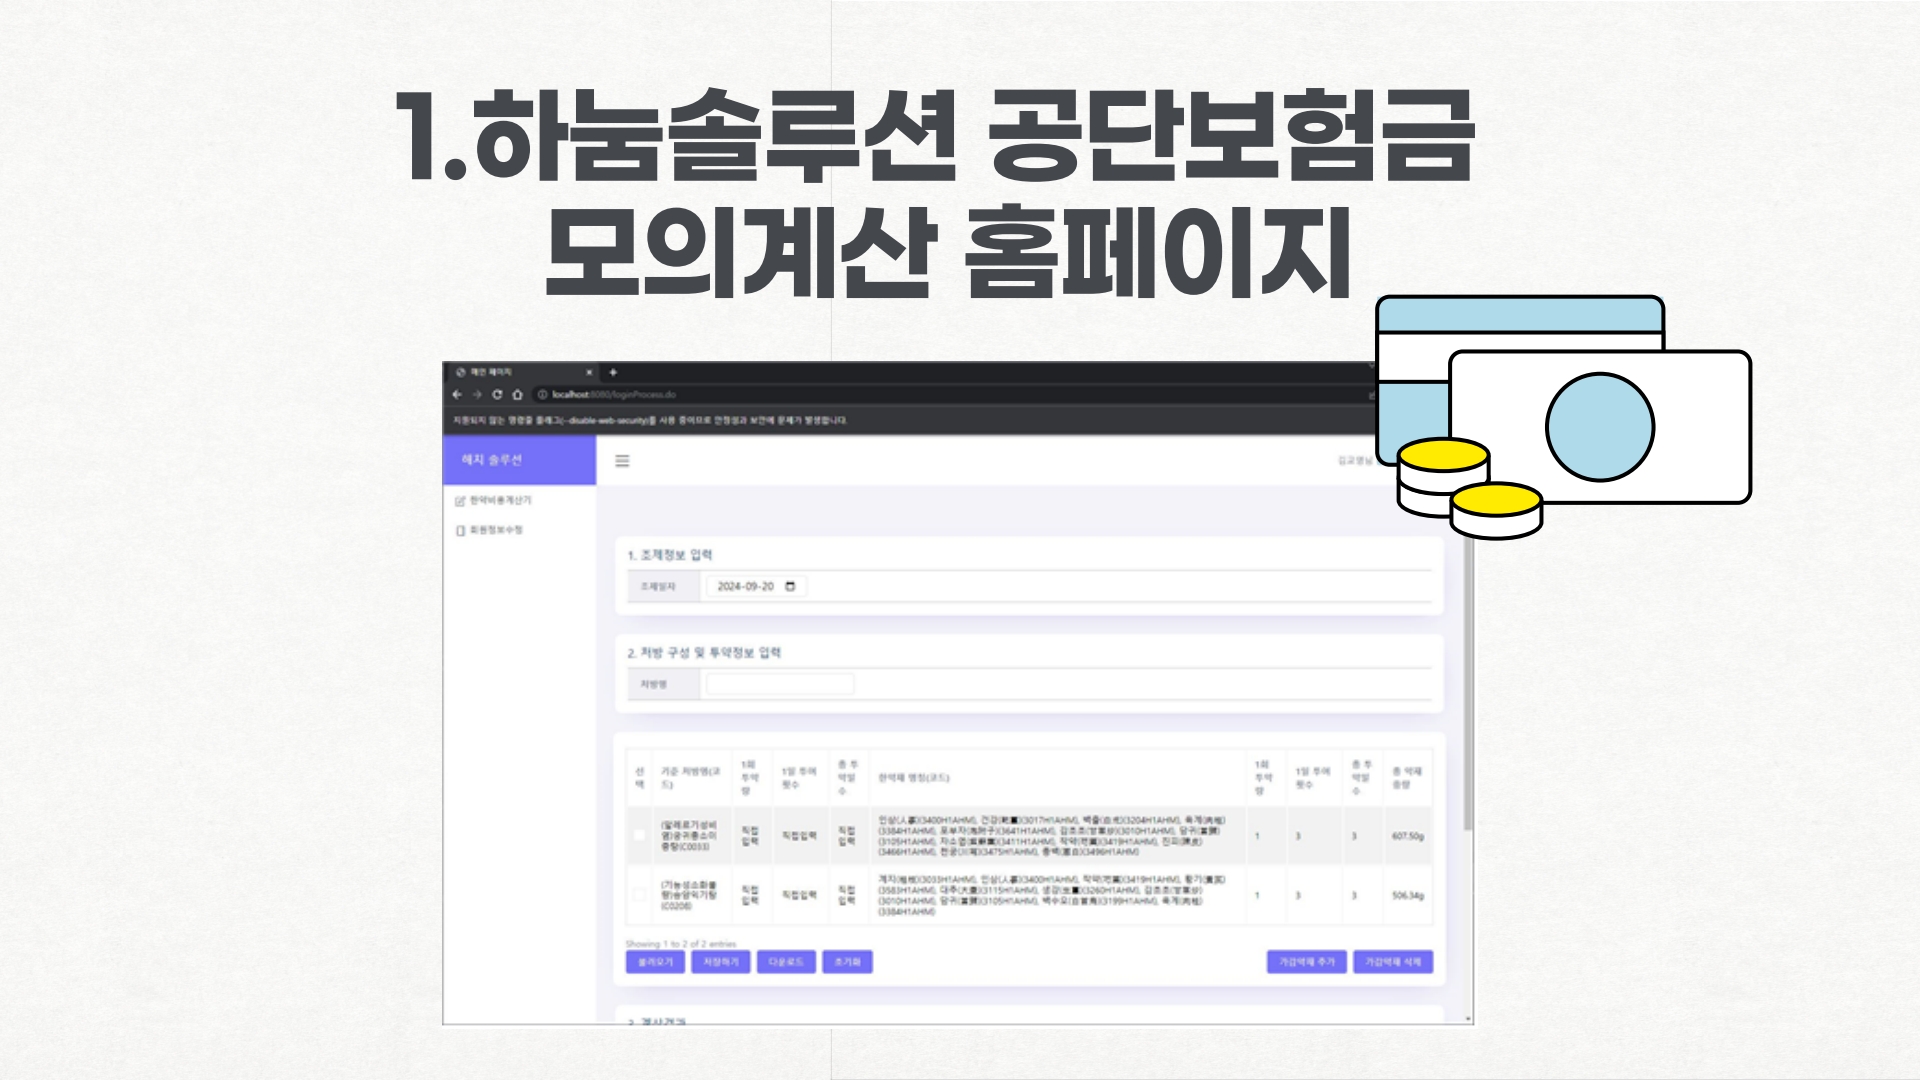
Task: Click the 가감약재 삭제 button
Action: [x=1393, y=962]
